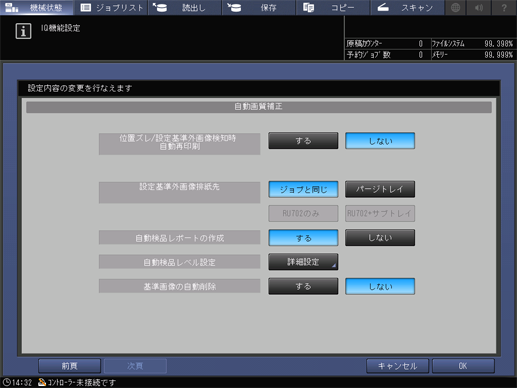The width and height of the screenshot is (517, 388).
Task: Select しない for 自動再印刷
Action: [x=380, y=141]
